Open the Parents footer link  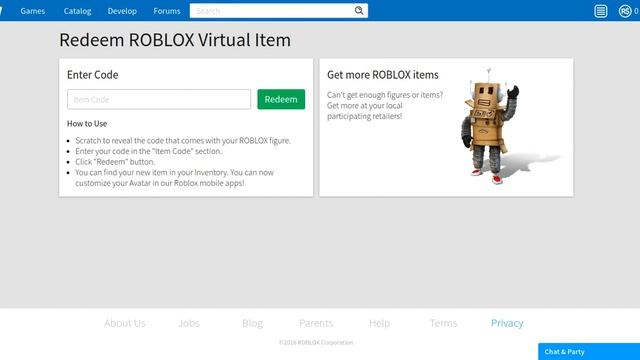coord(316,323)
